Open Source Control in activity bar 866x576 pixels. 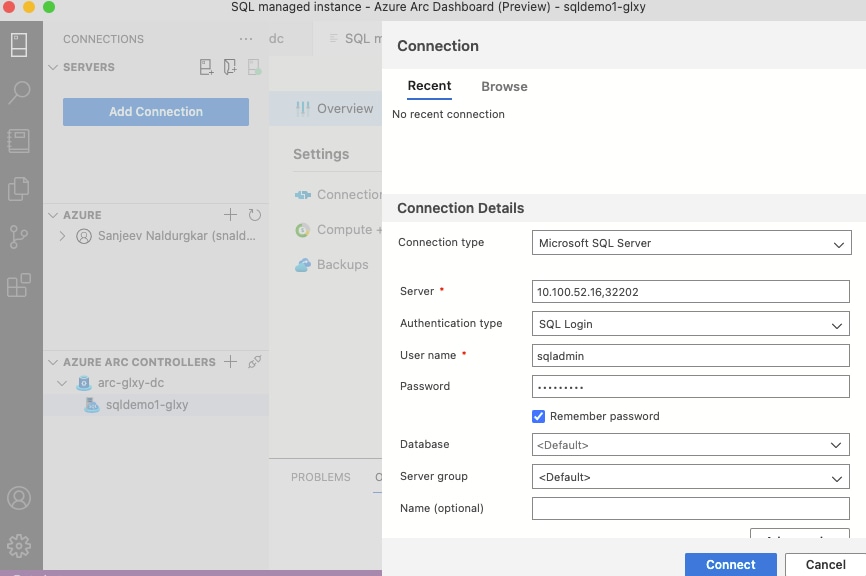[x=19, y=237]
